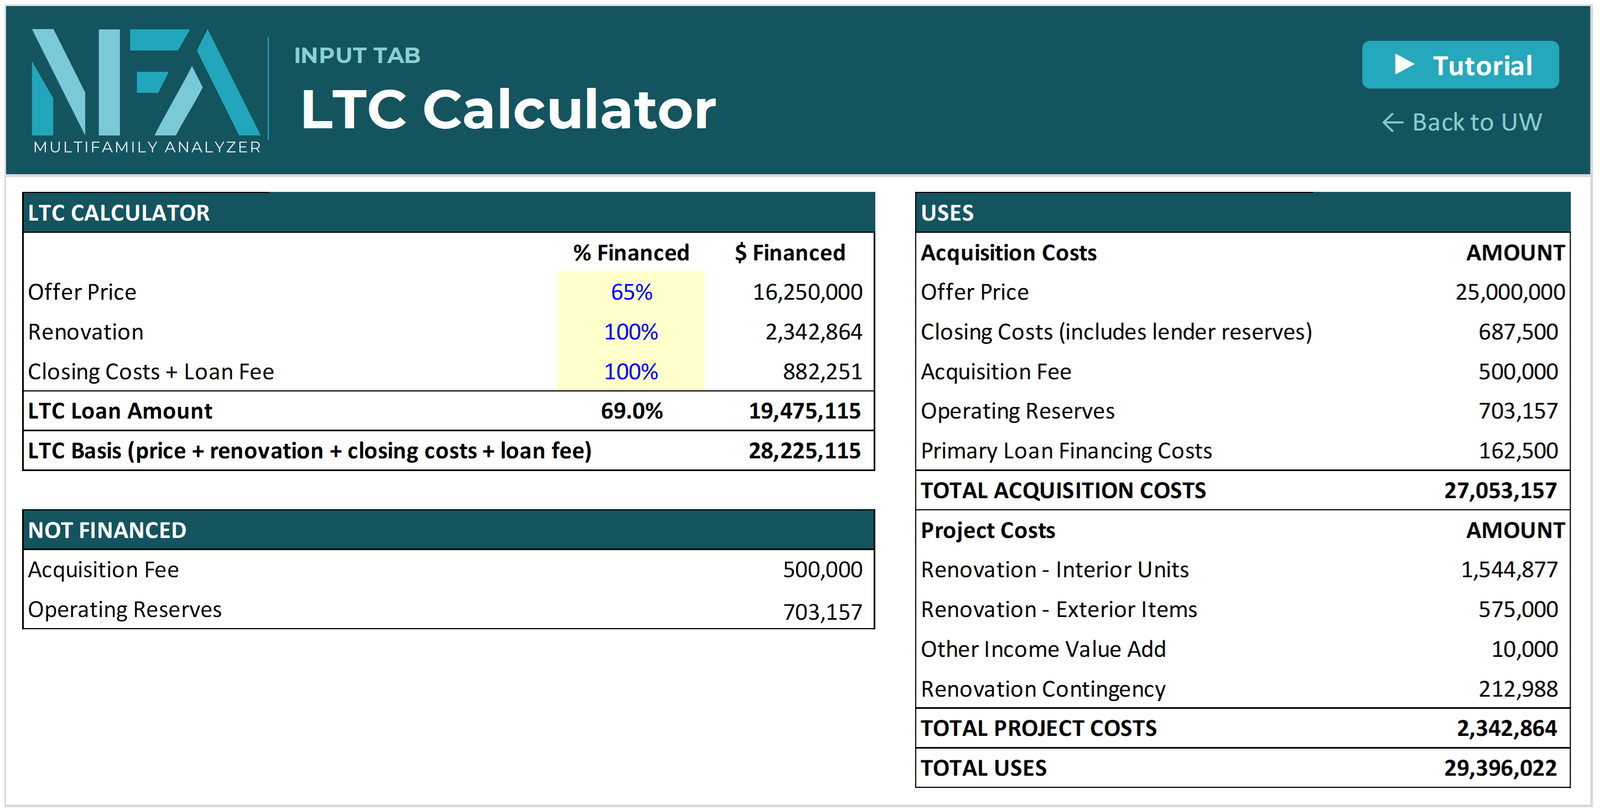Click the INPUT TAB label

[357, 56]
